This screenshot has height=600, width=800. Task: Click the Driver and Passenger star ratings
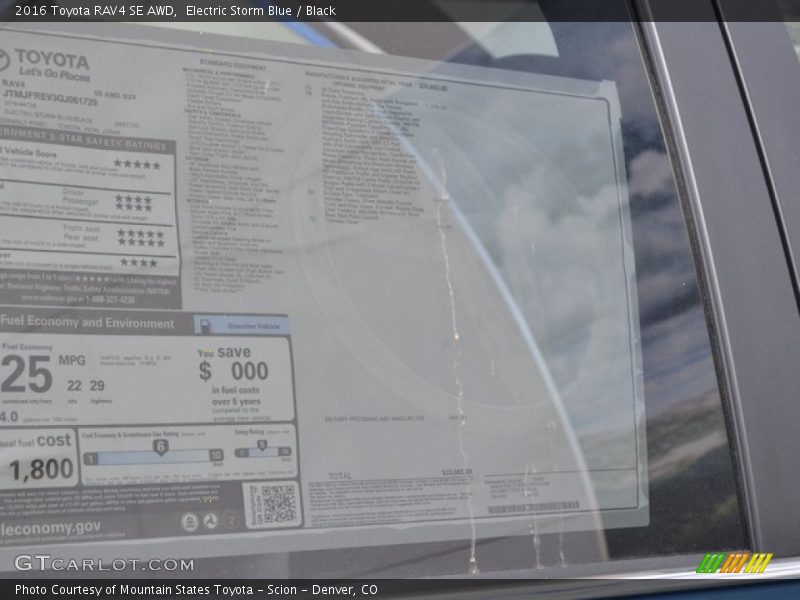click(x=134, y=203)
